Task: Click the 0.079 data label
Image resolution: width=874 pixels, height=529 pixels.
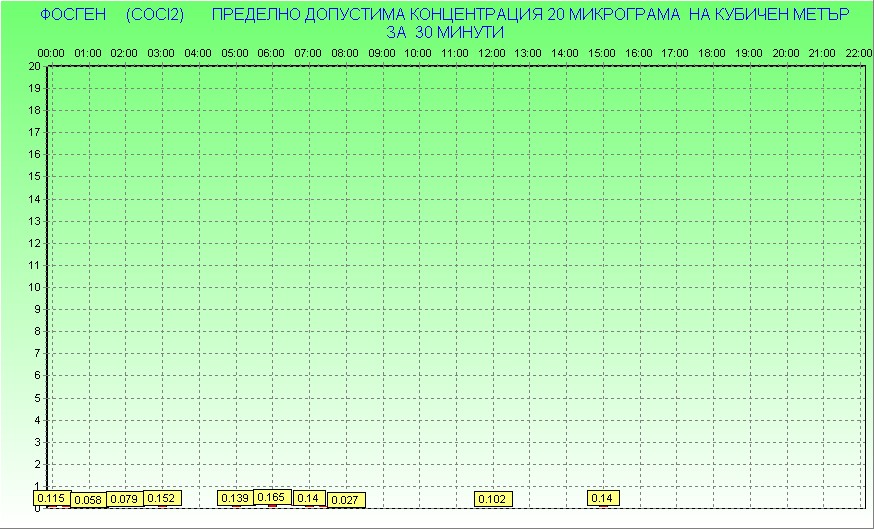Action: click(124, 499)
